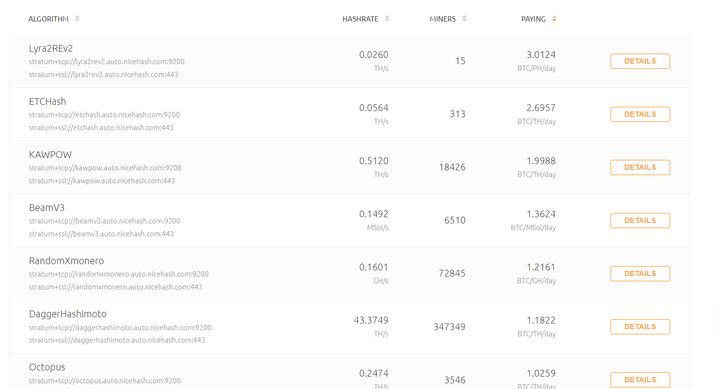This screenshot has height=389, width=720.
Task: Click the MINERS column header label
Action: click(x=443, y=19)
